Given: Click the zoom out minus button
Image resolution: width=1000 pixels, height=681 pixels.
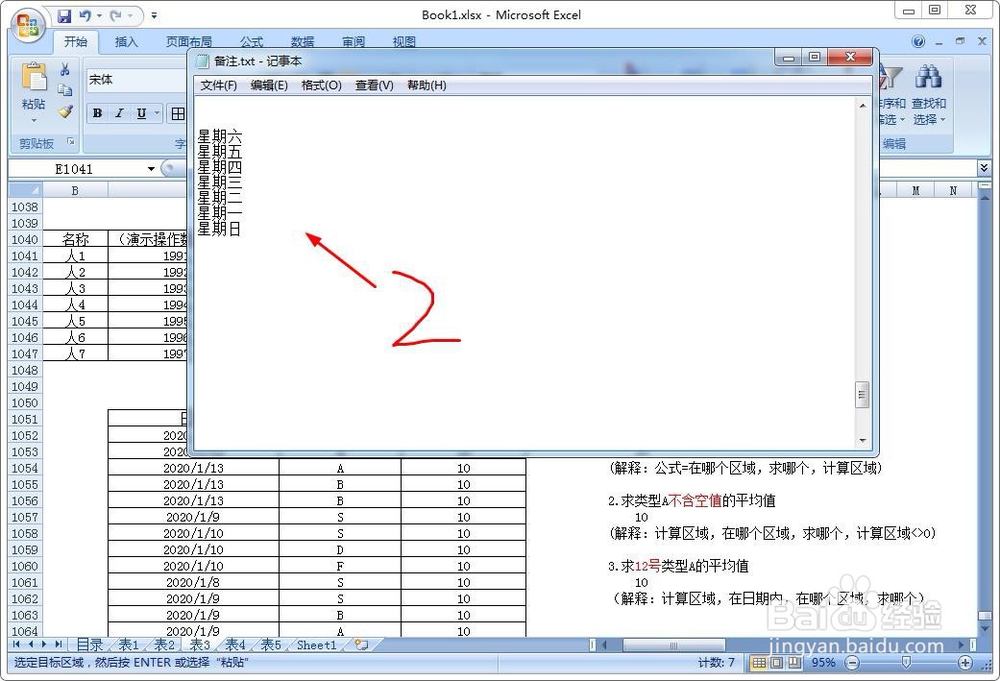Looking at the screenshot, I should [x=852, y=663].
